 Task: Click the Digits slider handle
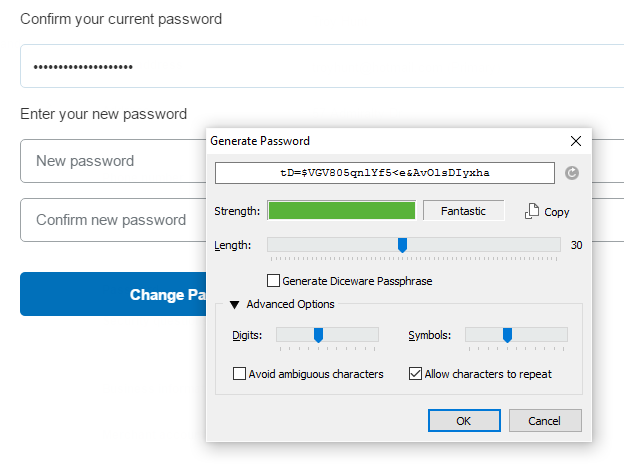point(318,335)
